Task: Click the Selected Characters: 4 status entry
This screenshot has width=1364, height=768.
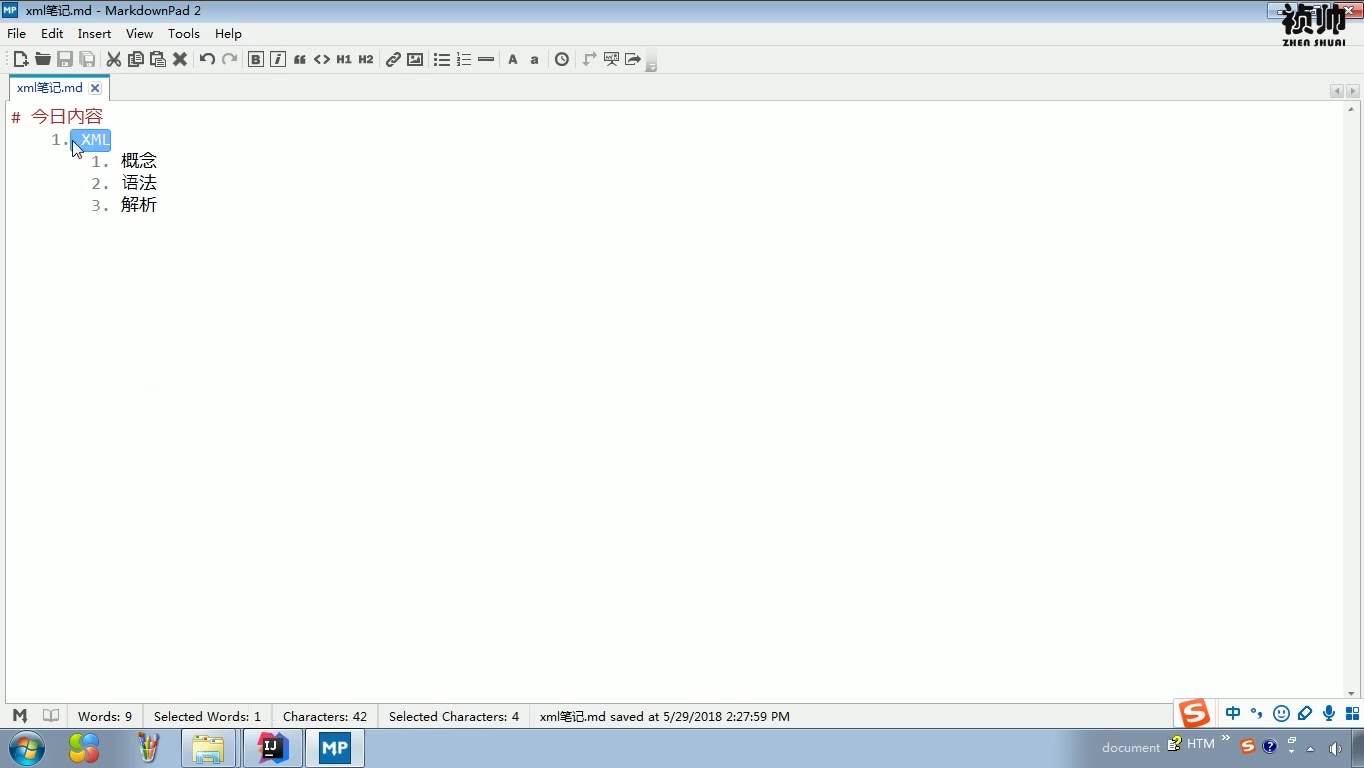Action: tap(454, 716)
